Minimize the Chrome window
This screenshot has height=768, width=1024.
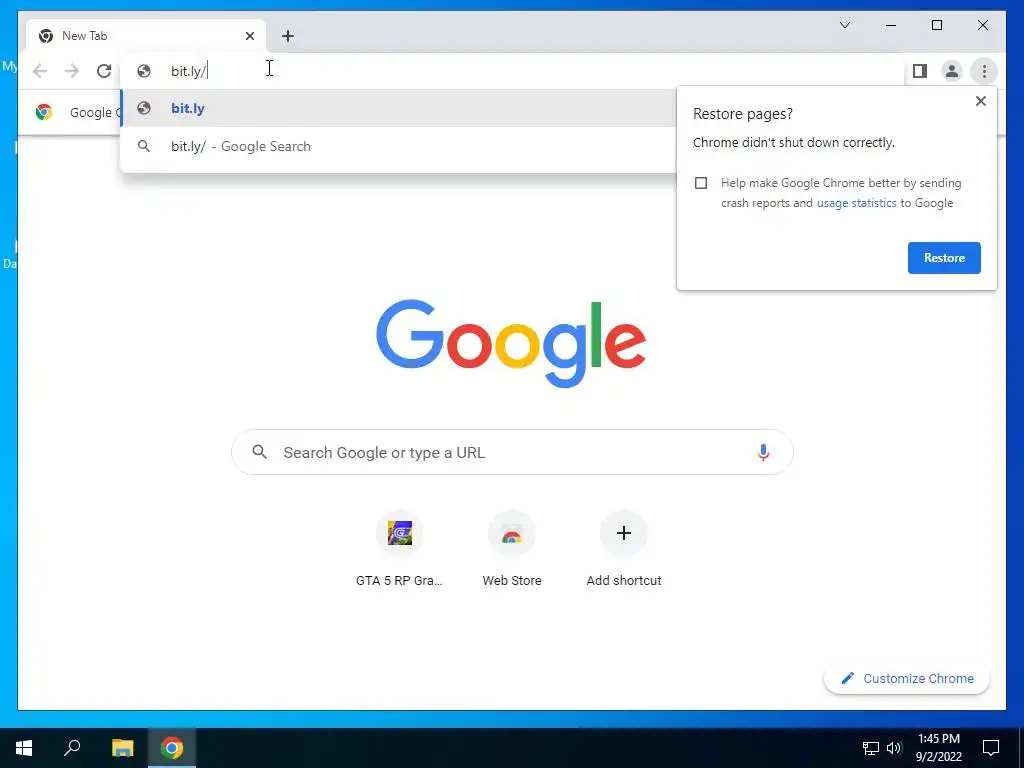click(x=891, y=25)
